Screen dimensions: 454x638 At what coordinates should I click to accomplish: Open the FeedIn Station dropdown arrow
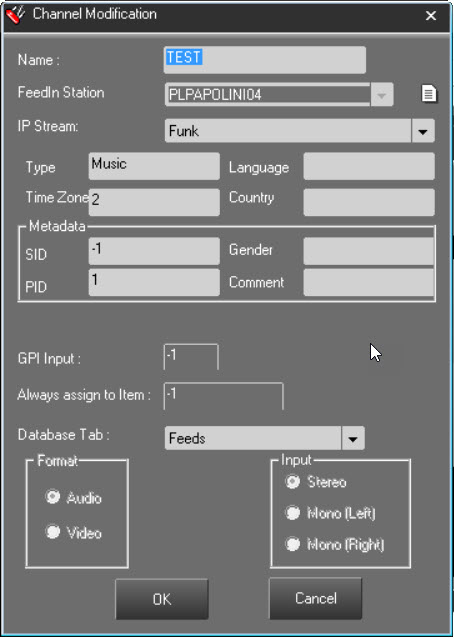[x=382, y=95]
